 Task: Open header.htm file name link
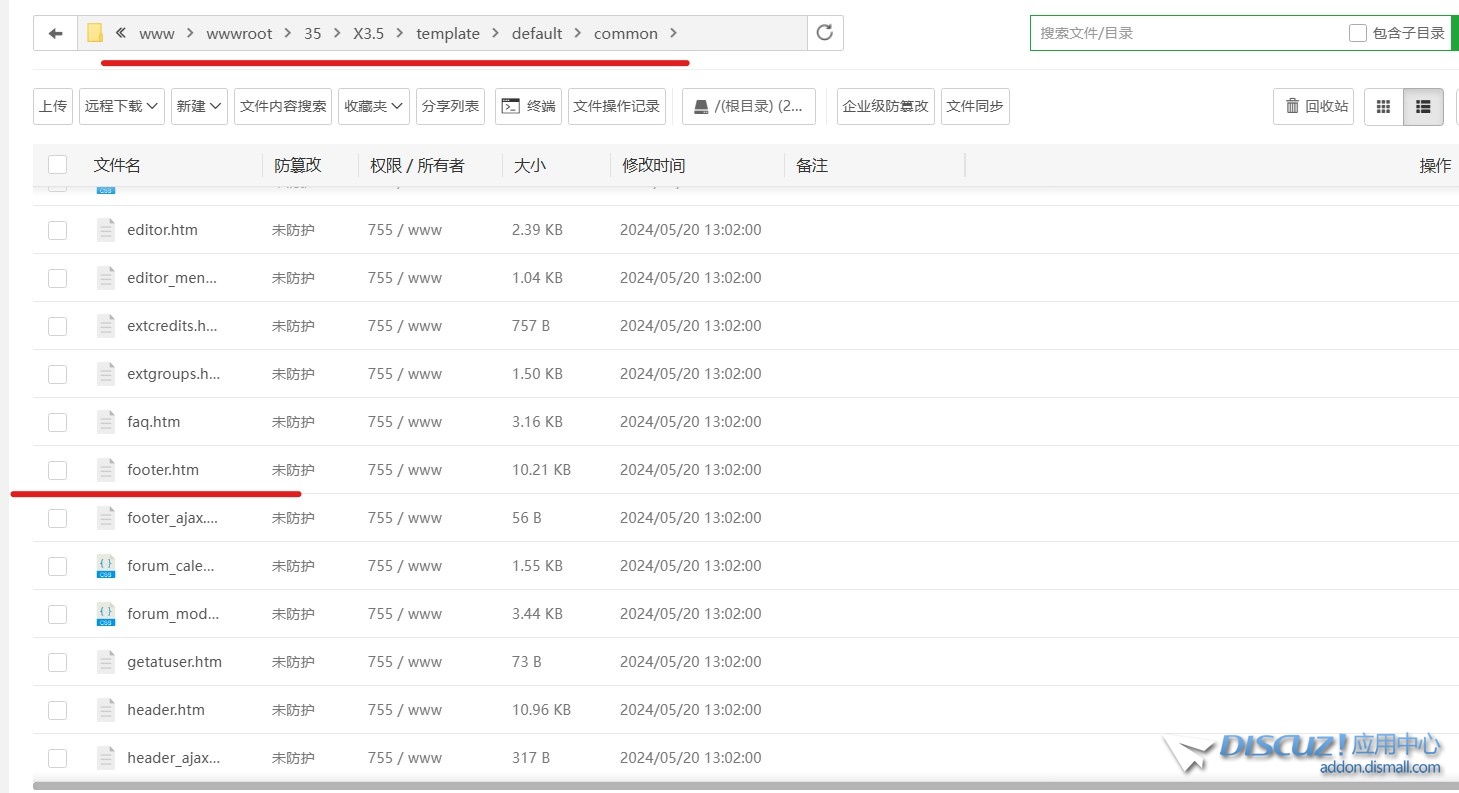tap(166, 710)
